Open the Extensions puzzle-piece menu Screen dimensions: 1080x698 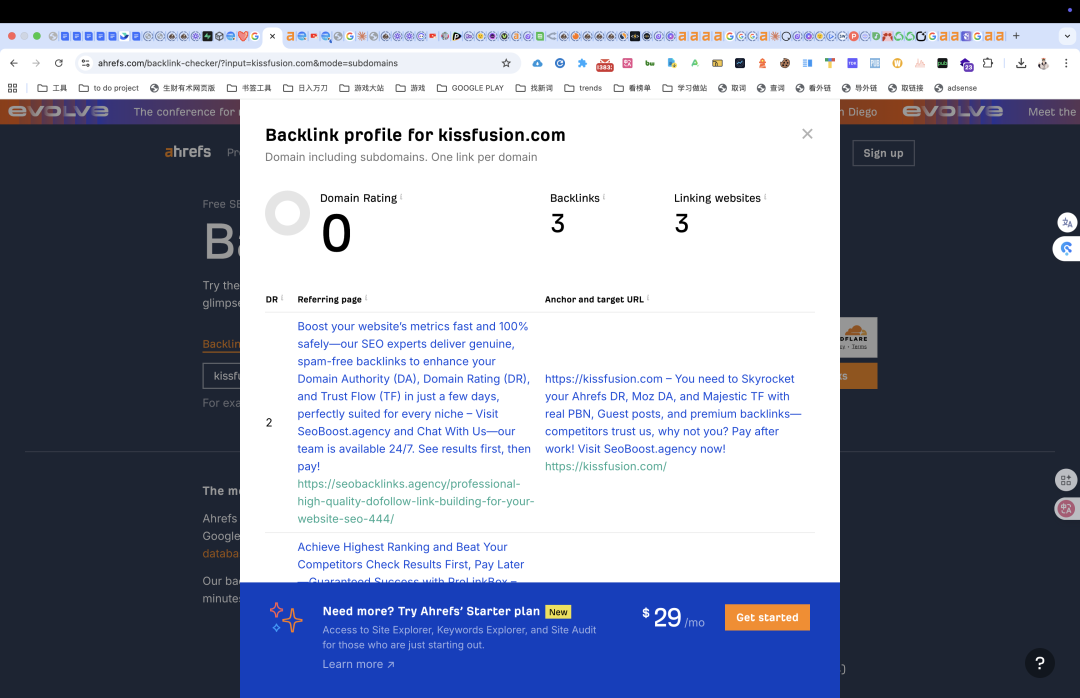click(x=988, y=63)
